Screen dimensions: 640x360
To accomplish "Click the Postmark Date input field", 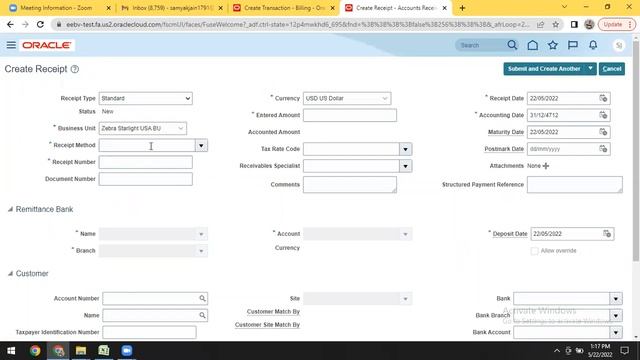I will tap(562, 149).
